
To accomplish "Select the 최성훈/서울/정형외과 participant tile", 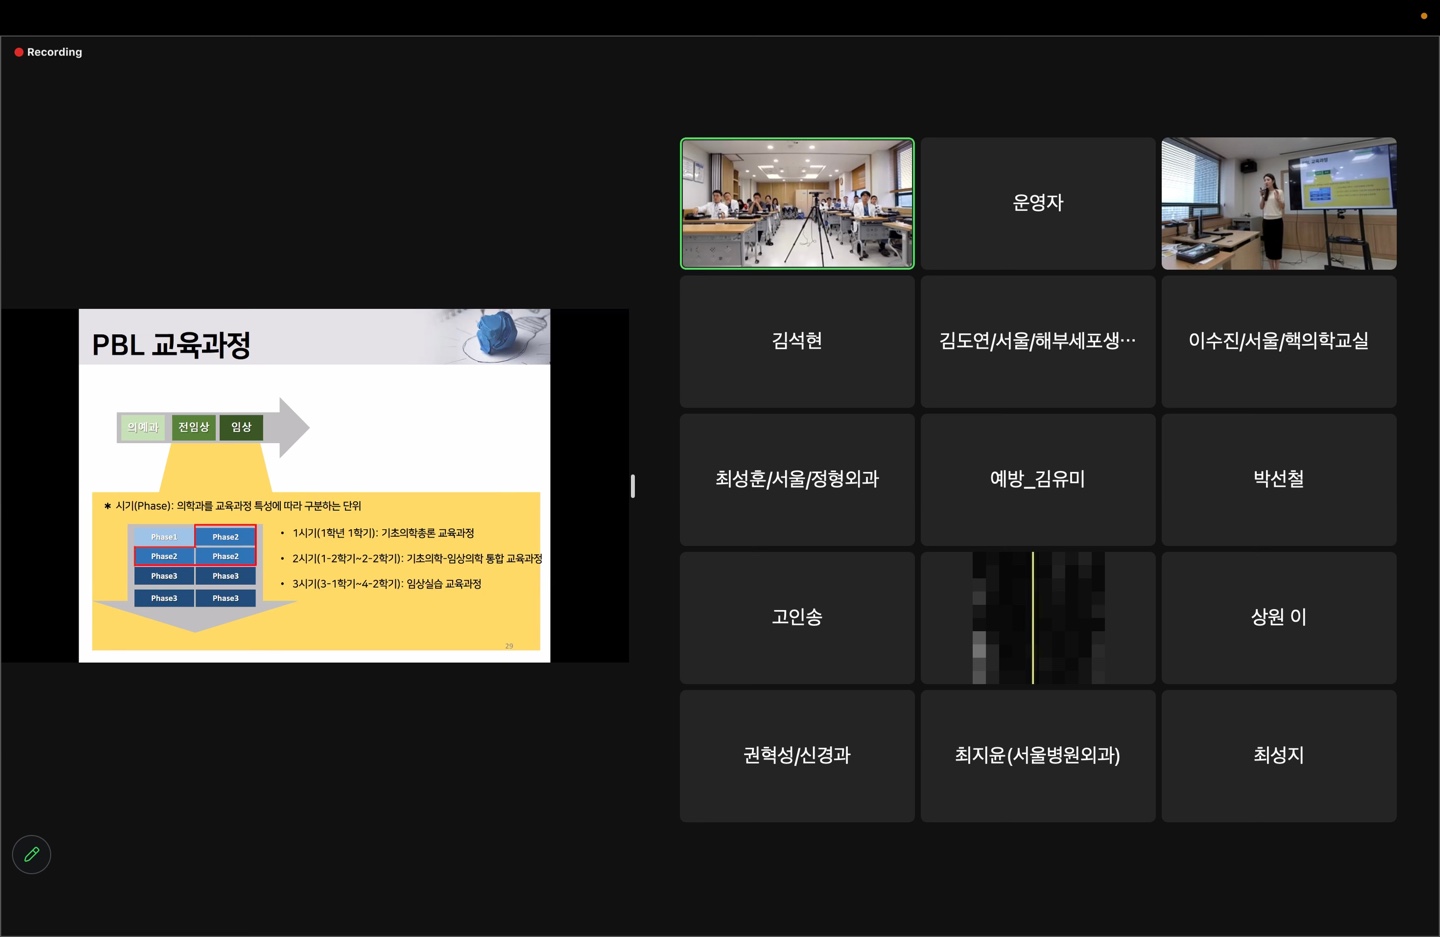I will coord(797,480).
